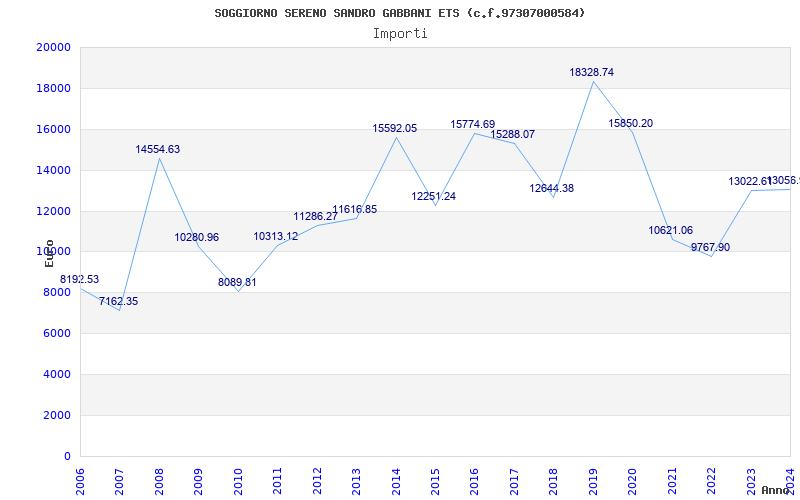This screenshot has width=800, height=500.
Task: Select the 8089.81 data label
Action: (x=237, y=283)
